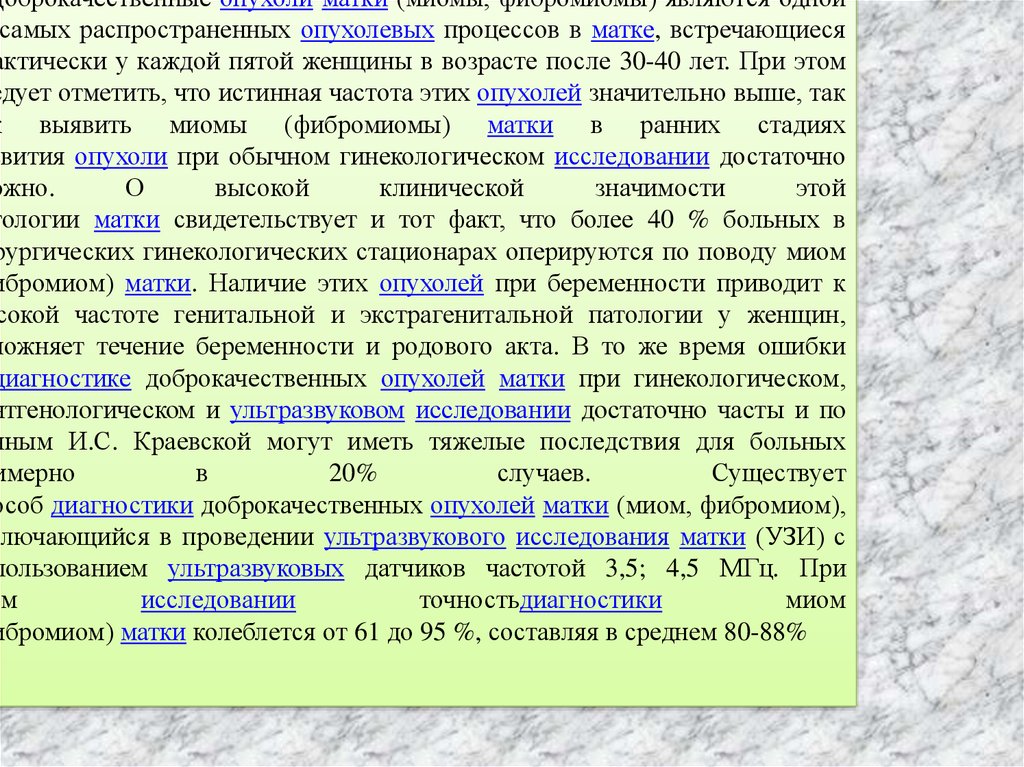Open the 'матке' link before 'встречающиеся'

click(x=621, y=31)
